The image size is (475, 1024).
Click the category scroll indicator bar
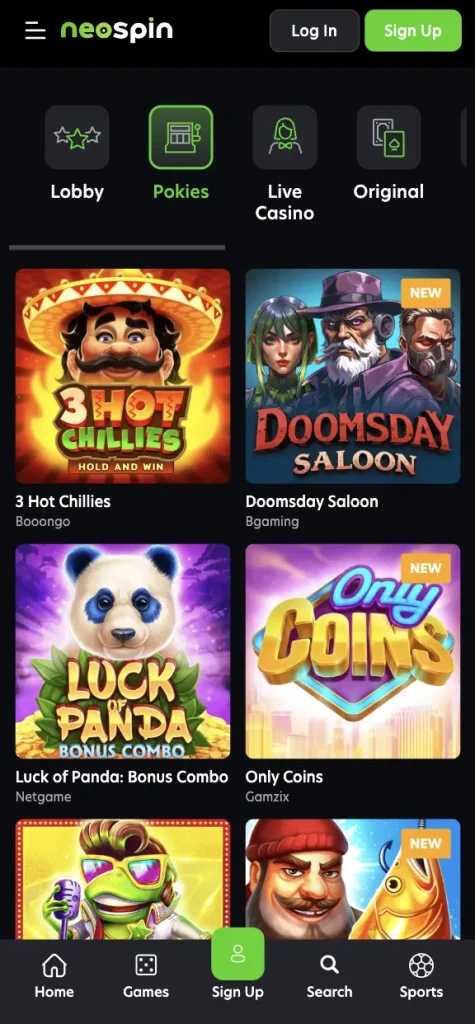coord(117,248)
